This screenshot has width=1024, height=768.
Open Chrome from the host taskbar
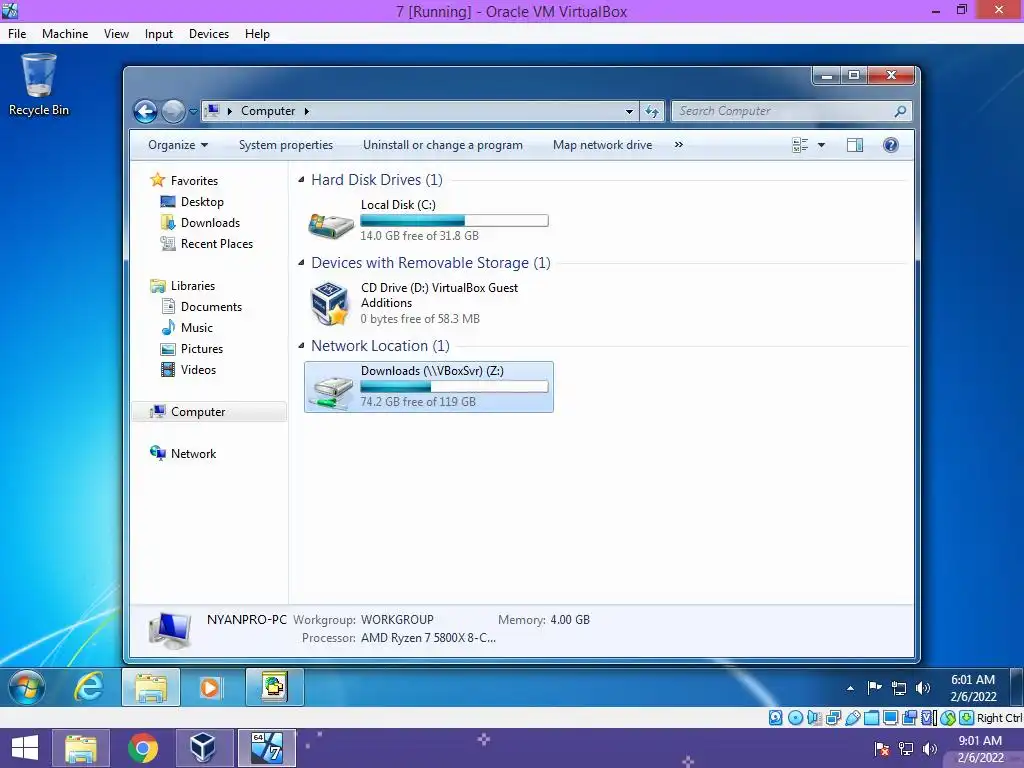(x=142, y=748)
